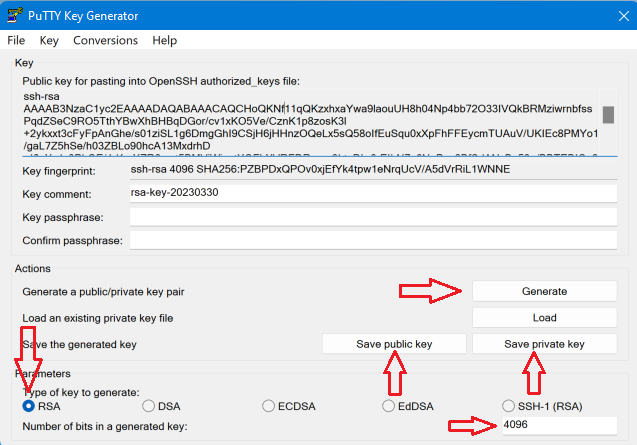Choose the EdDSA radio button

click(x=389, y=406)
